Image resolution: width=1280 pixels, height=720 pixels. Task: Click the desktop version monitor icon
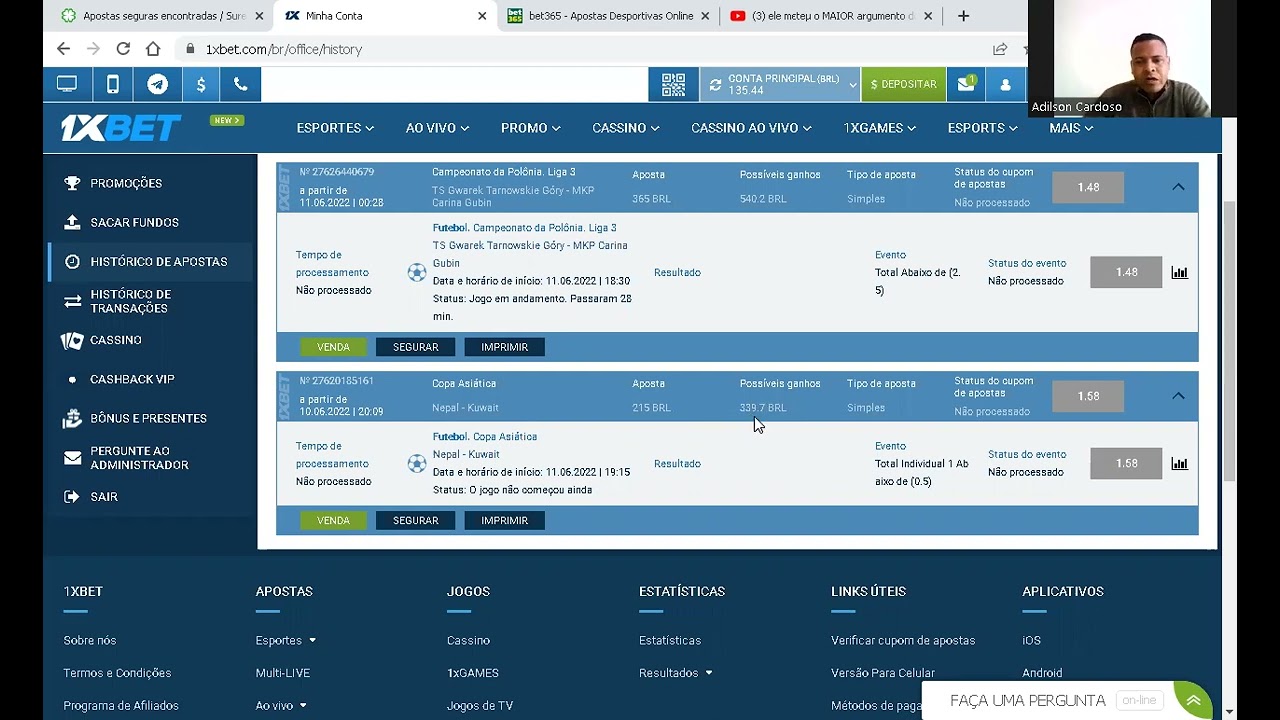67,85
